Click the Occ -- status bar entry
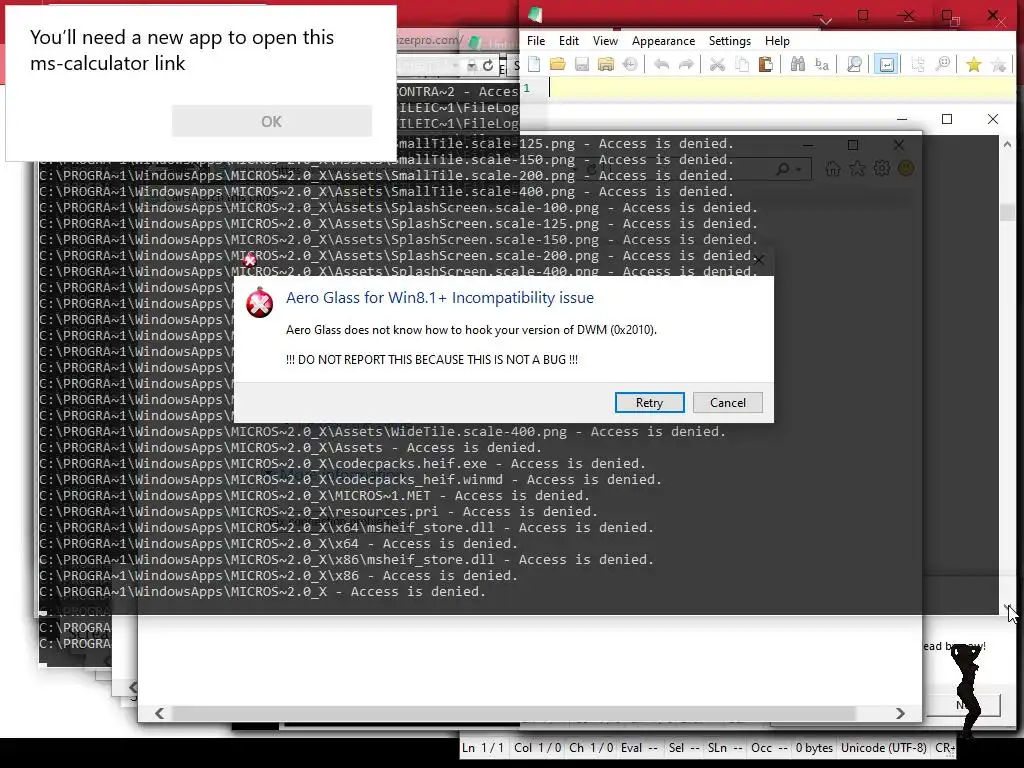 (769, 748)
